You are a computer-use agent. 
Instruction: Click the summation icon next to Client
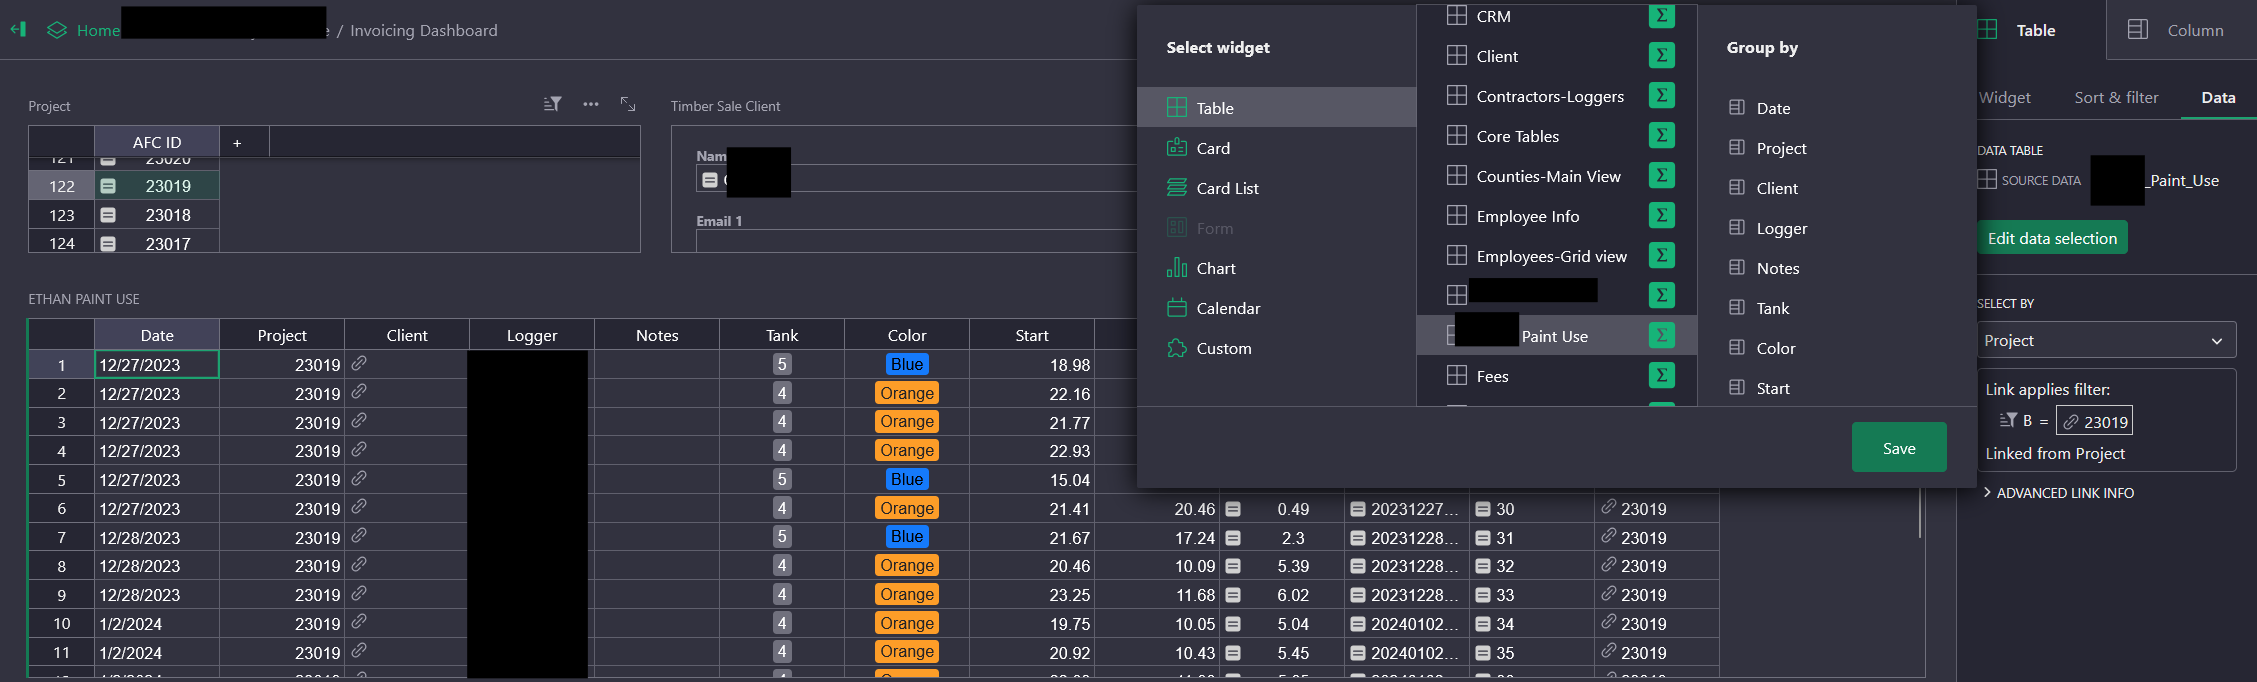pyautogui.click(x=1661, y=56)
